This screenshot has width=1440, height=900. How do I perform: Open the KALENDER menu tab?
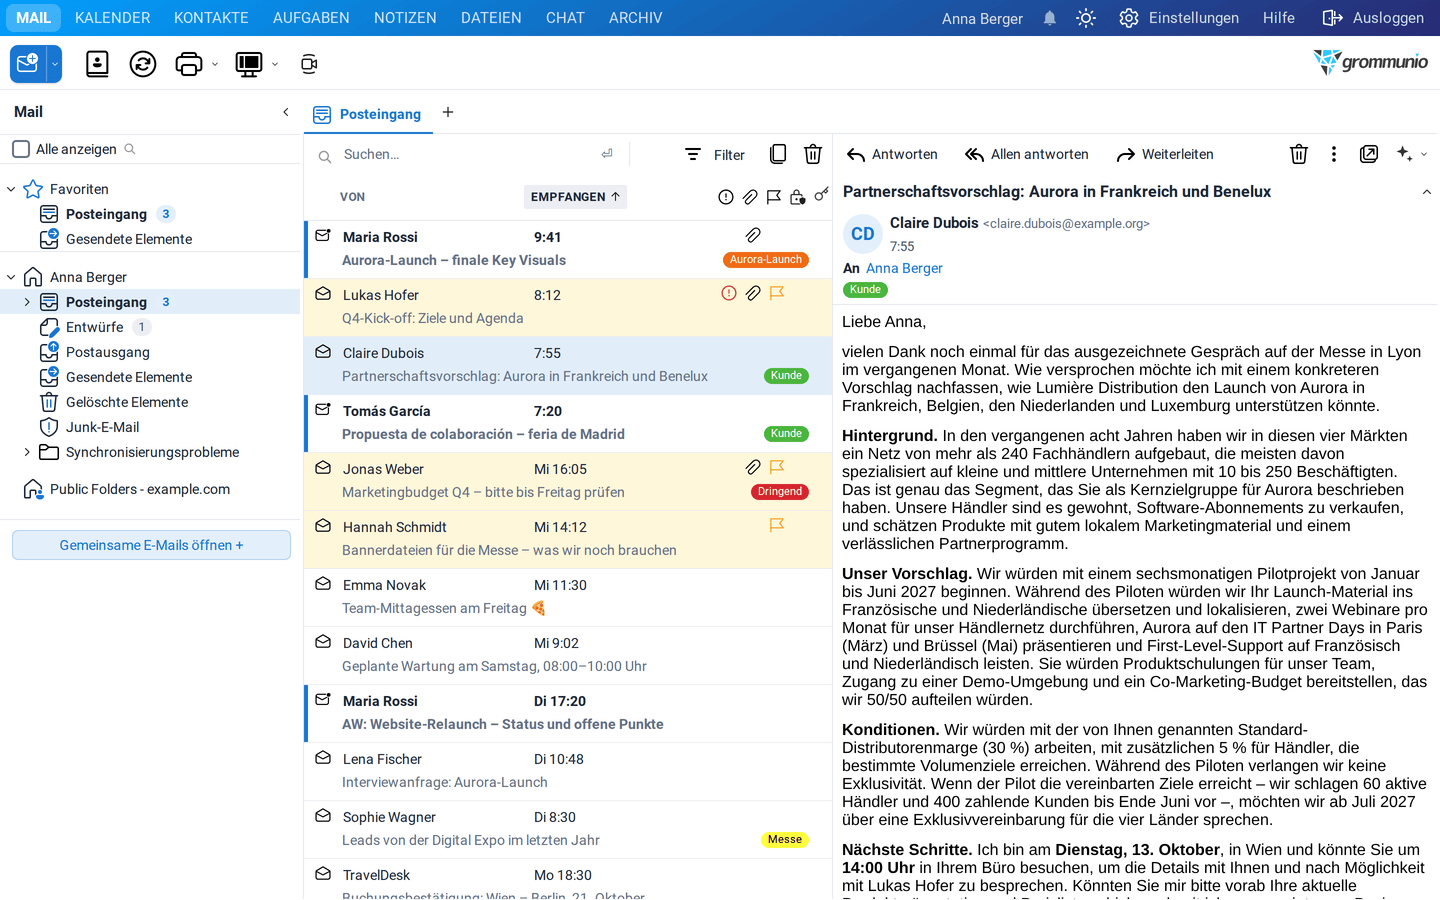coord(112,18)
